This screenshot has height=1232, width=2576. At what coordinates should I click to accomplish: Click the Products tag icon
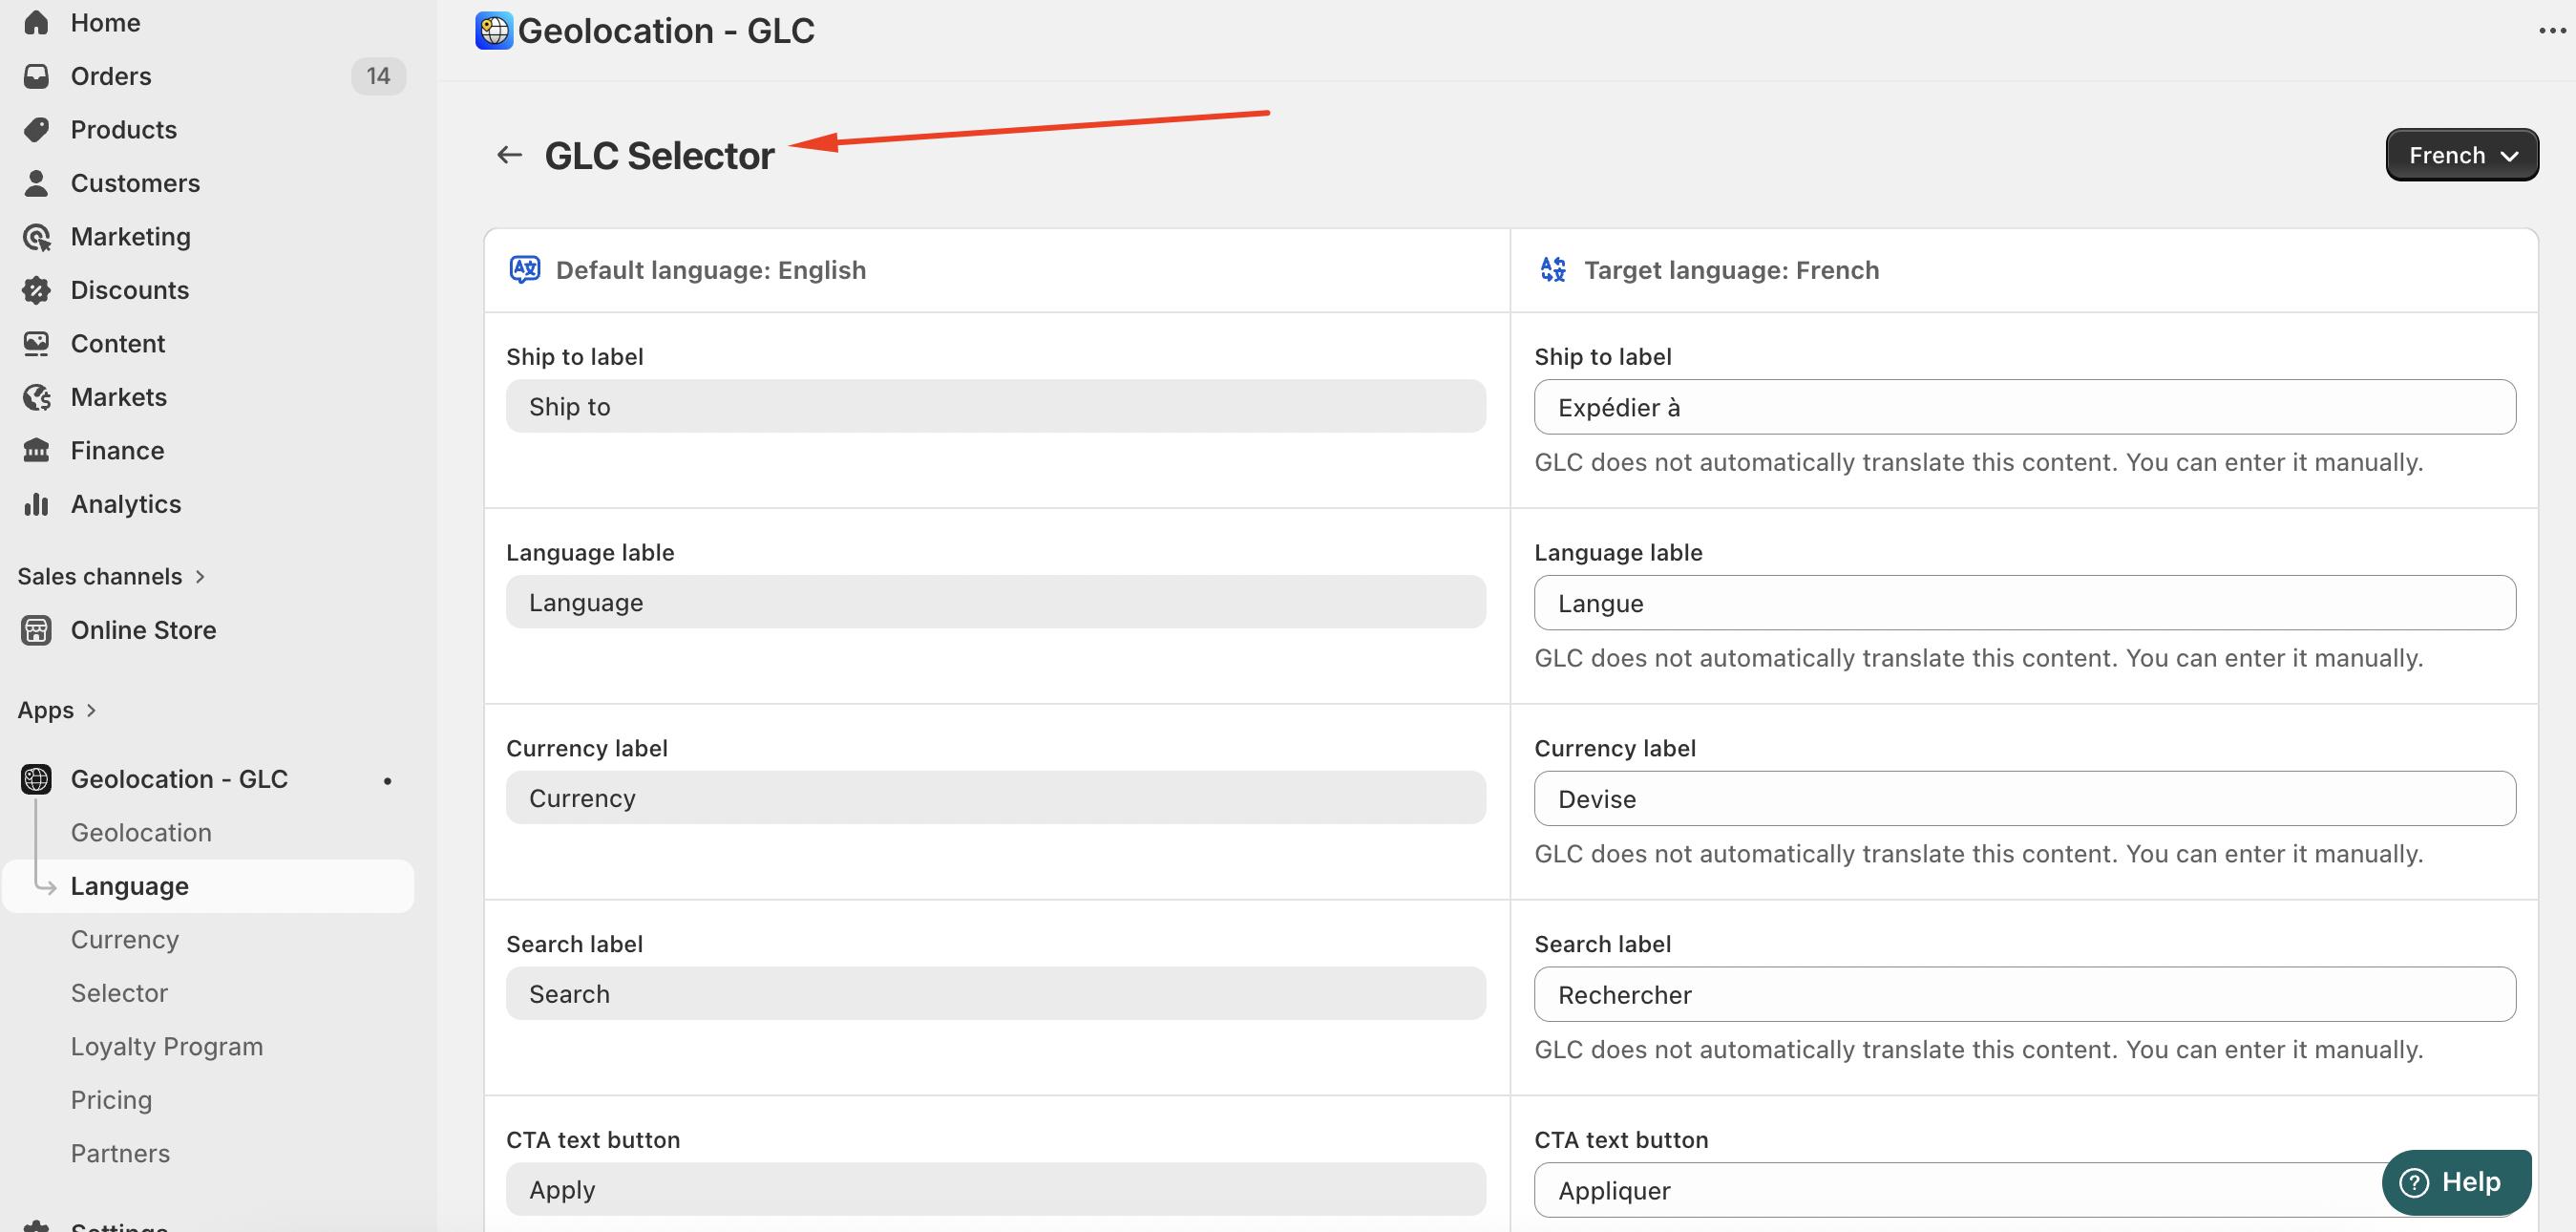coord(36,129)
